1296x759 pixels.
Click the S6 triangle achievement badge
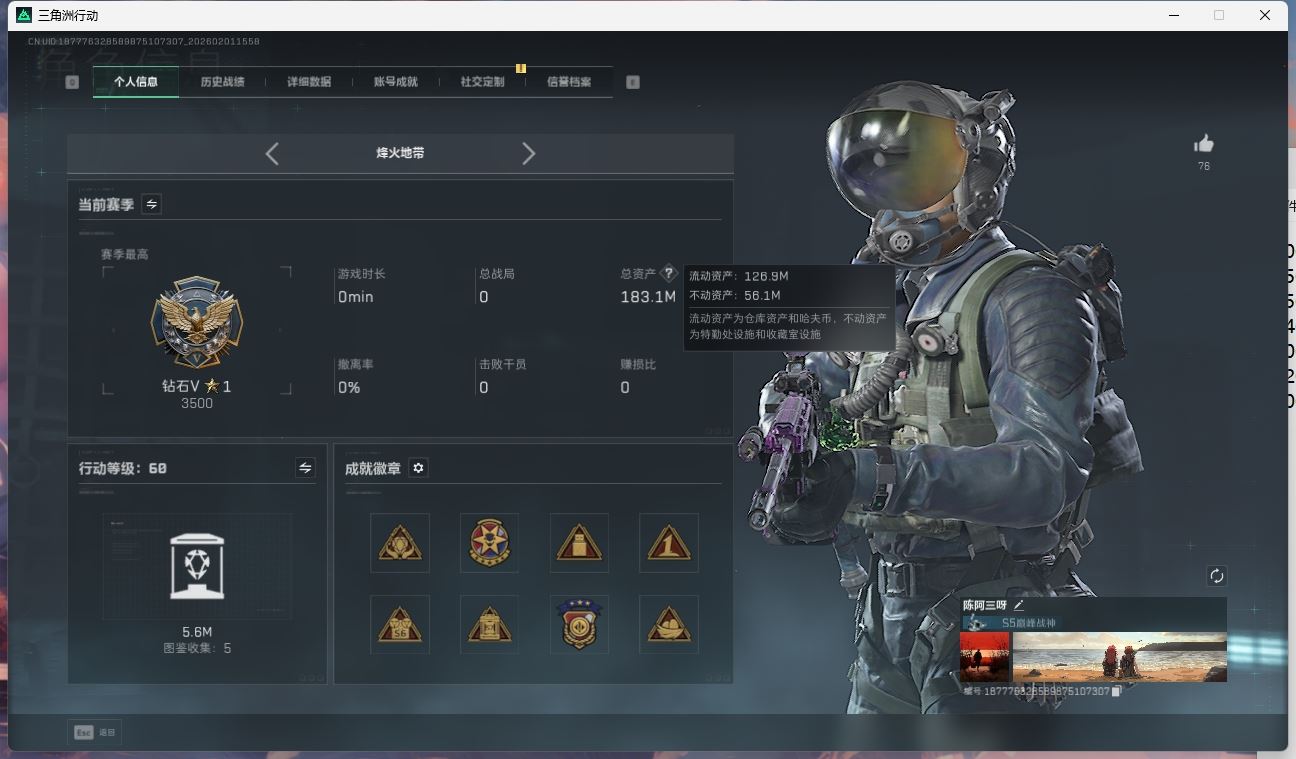(x=399, y=625)
